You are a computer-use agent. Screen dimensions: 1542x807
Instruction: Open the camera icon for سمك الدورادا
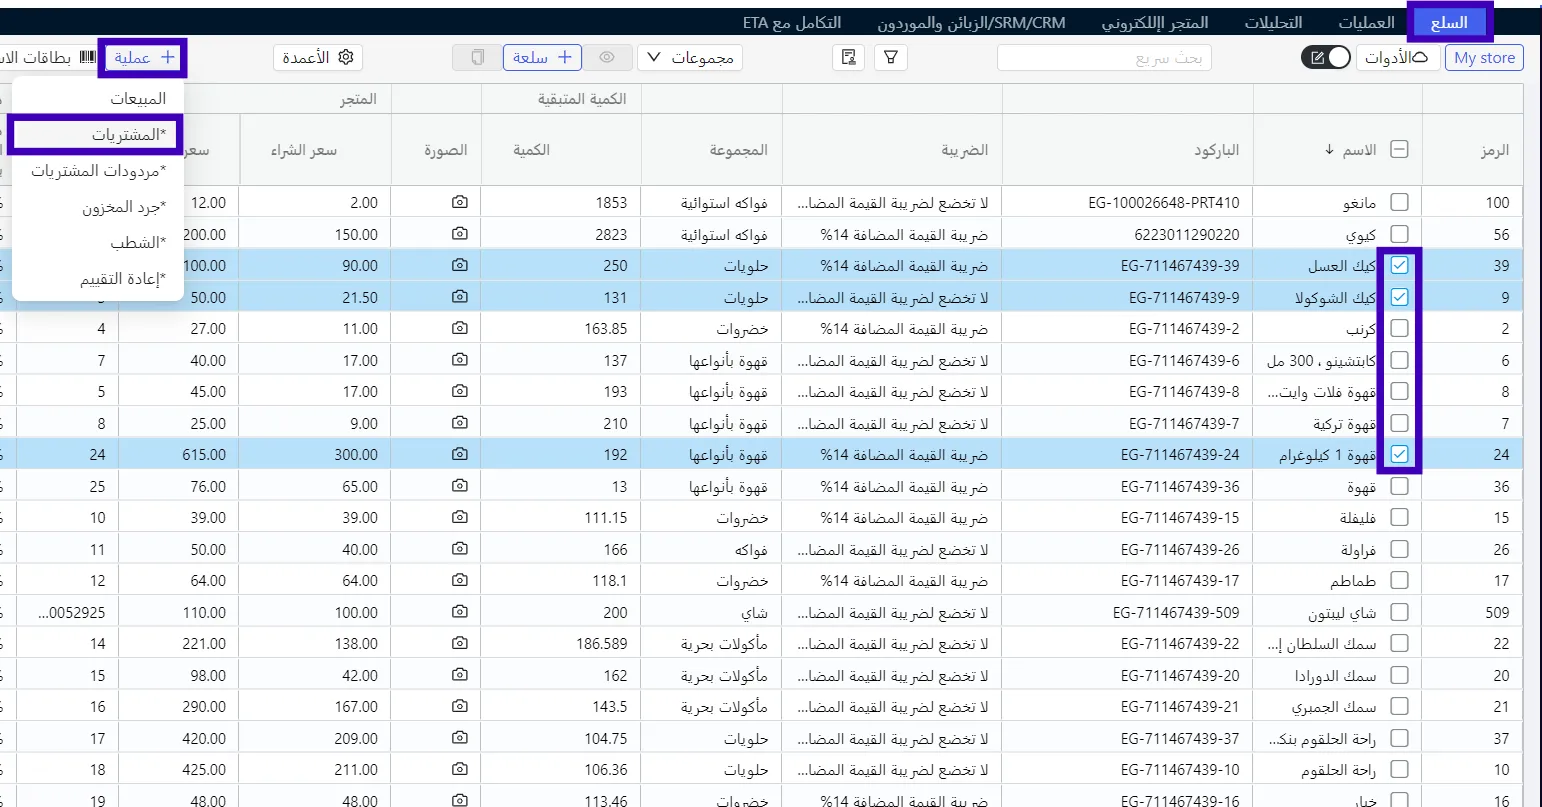coord(459,675)
